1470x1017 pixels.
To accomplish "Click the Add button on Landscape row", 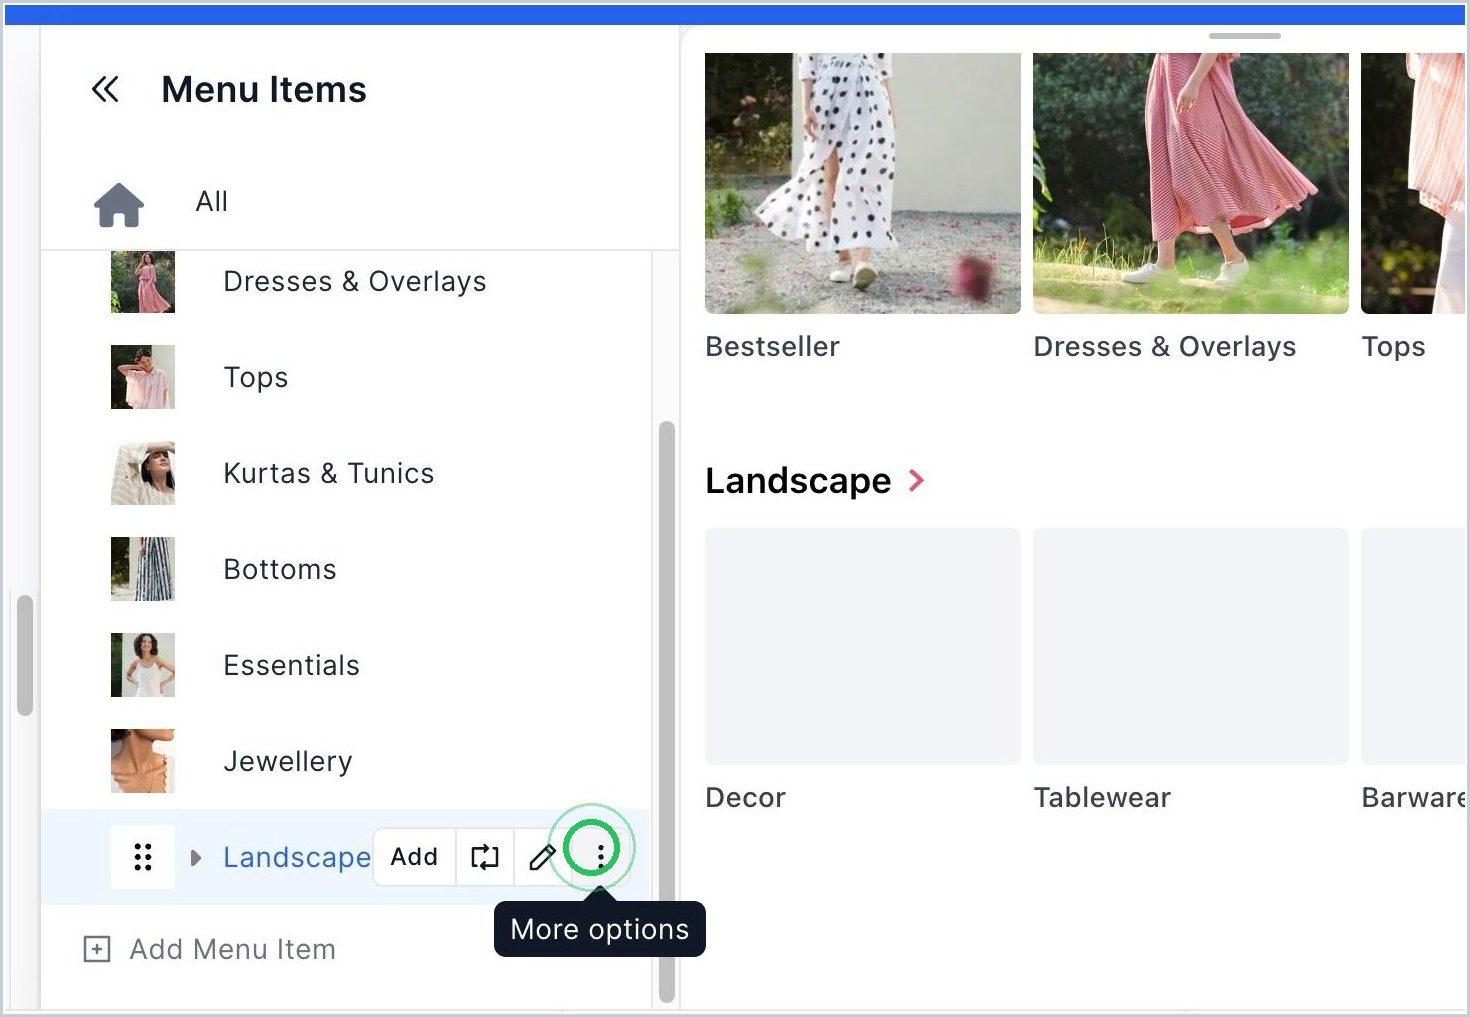I will (414, 857).
